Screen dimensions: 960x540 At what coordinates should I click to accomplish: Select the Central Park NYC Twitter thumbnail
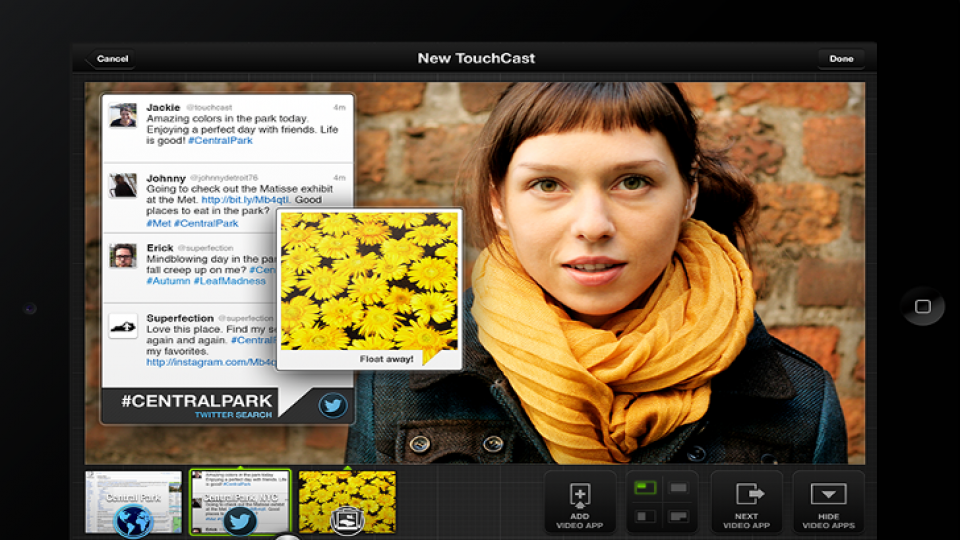[240, 501]
